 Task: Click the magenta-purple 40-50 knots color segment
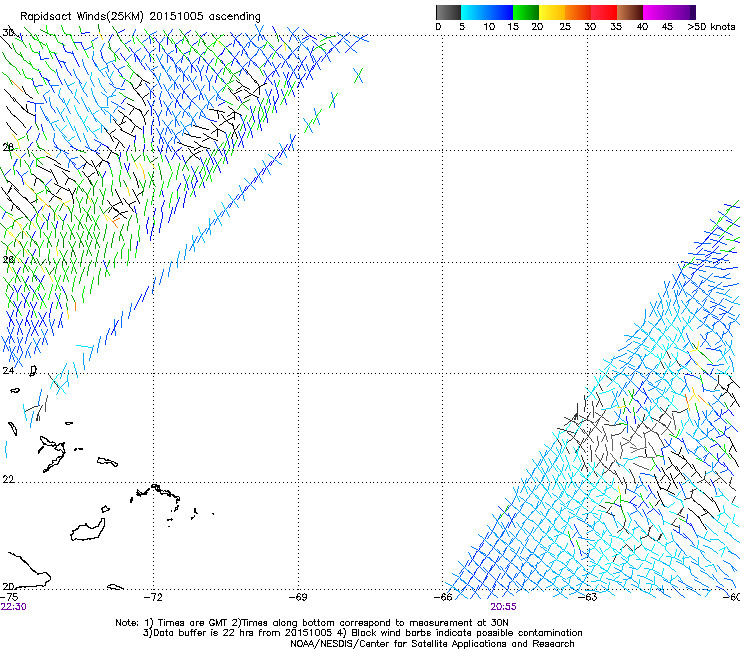(669, 12)
